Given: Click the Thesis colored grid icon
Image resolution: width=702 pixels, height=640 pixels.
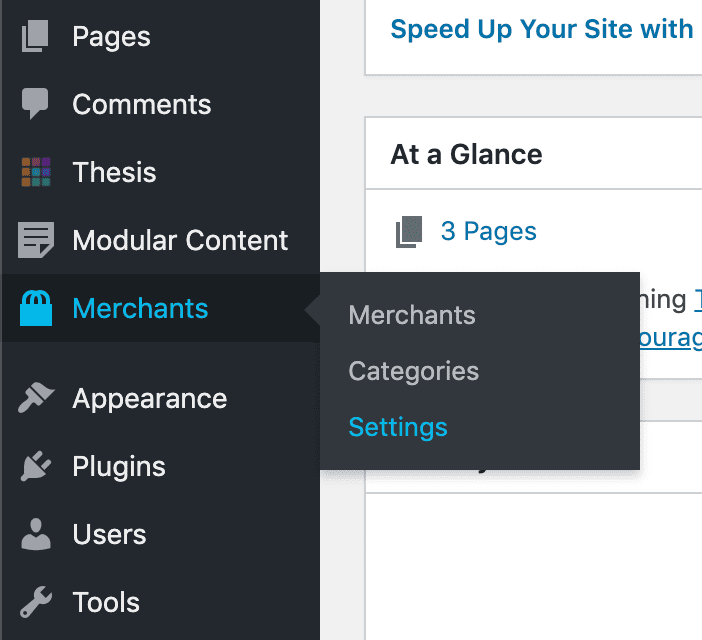Looking at the screenshot, I should pyautogui.click(x=36, y=172).
